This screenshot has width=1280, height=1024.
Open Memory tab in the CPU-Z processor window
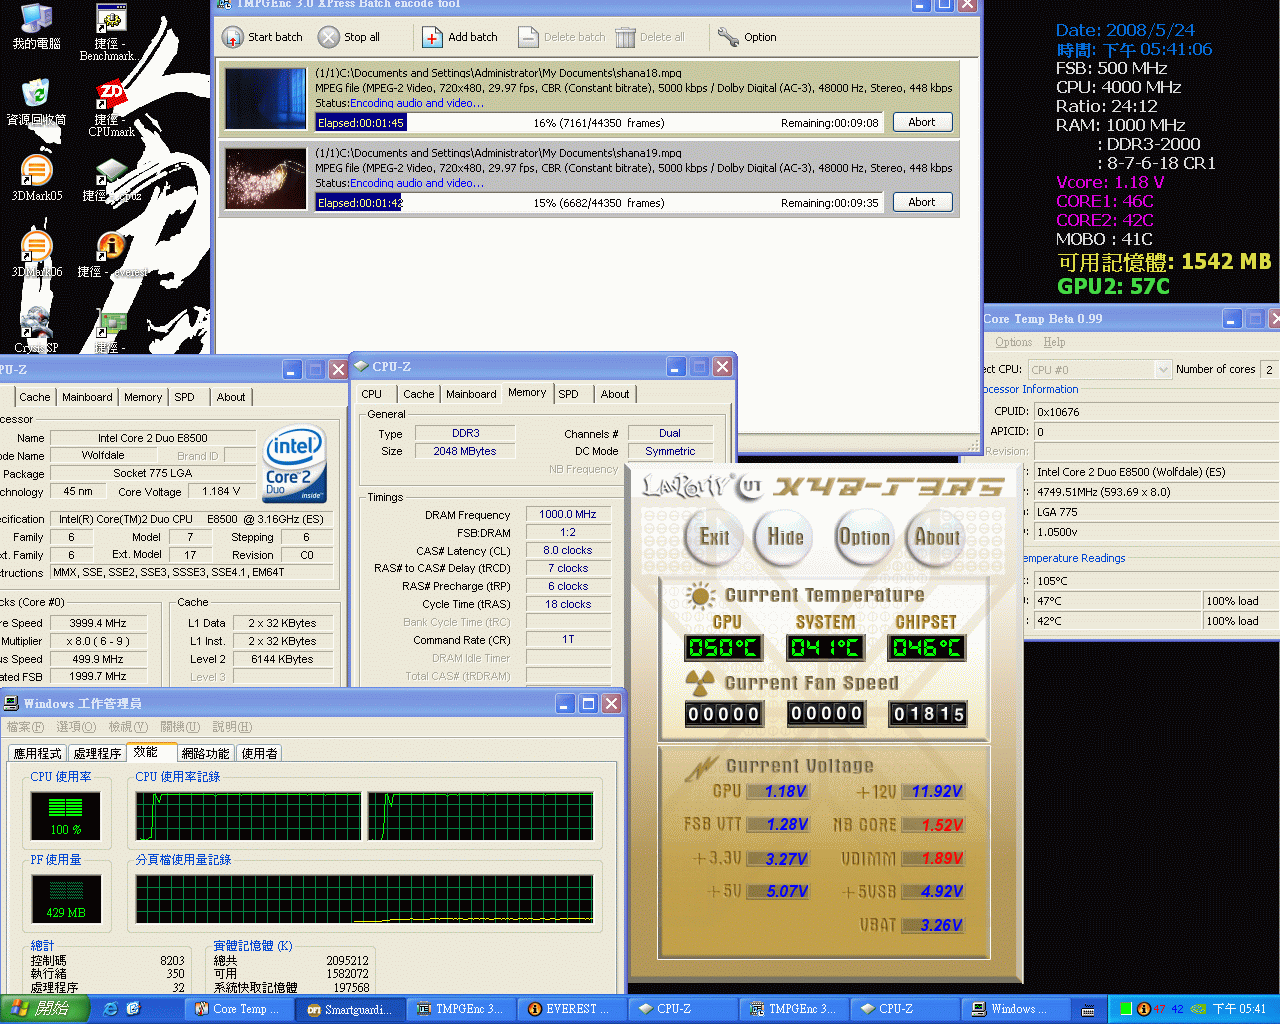pos(143,397)
